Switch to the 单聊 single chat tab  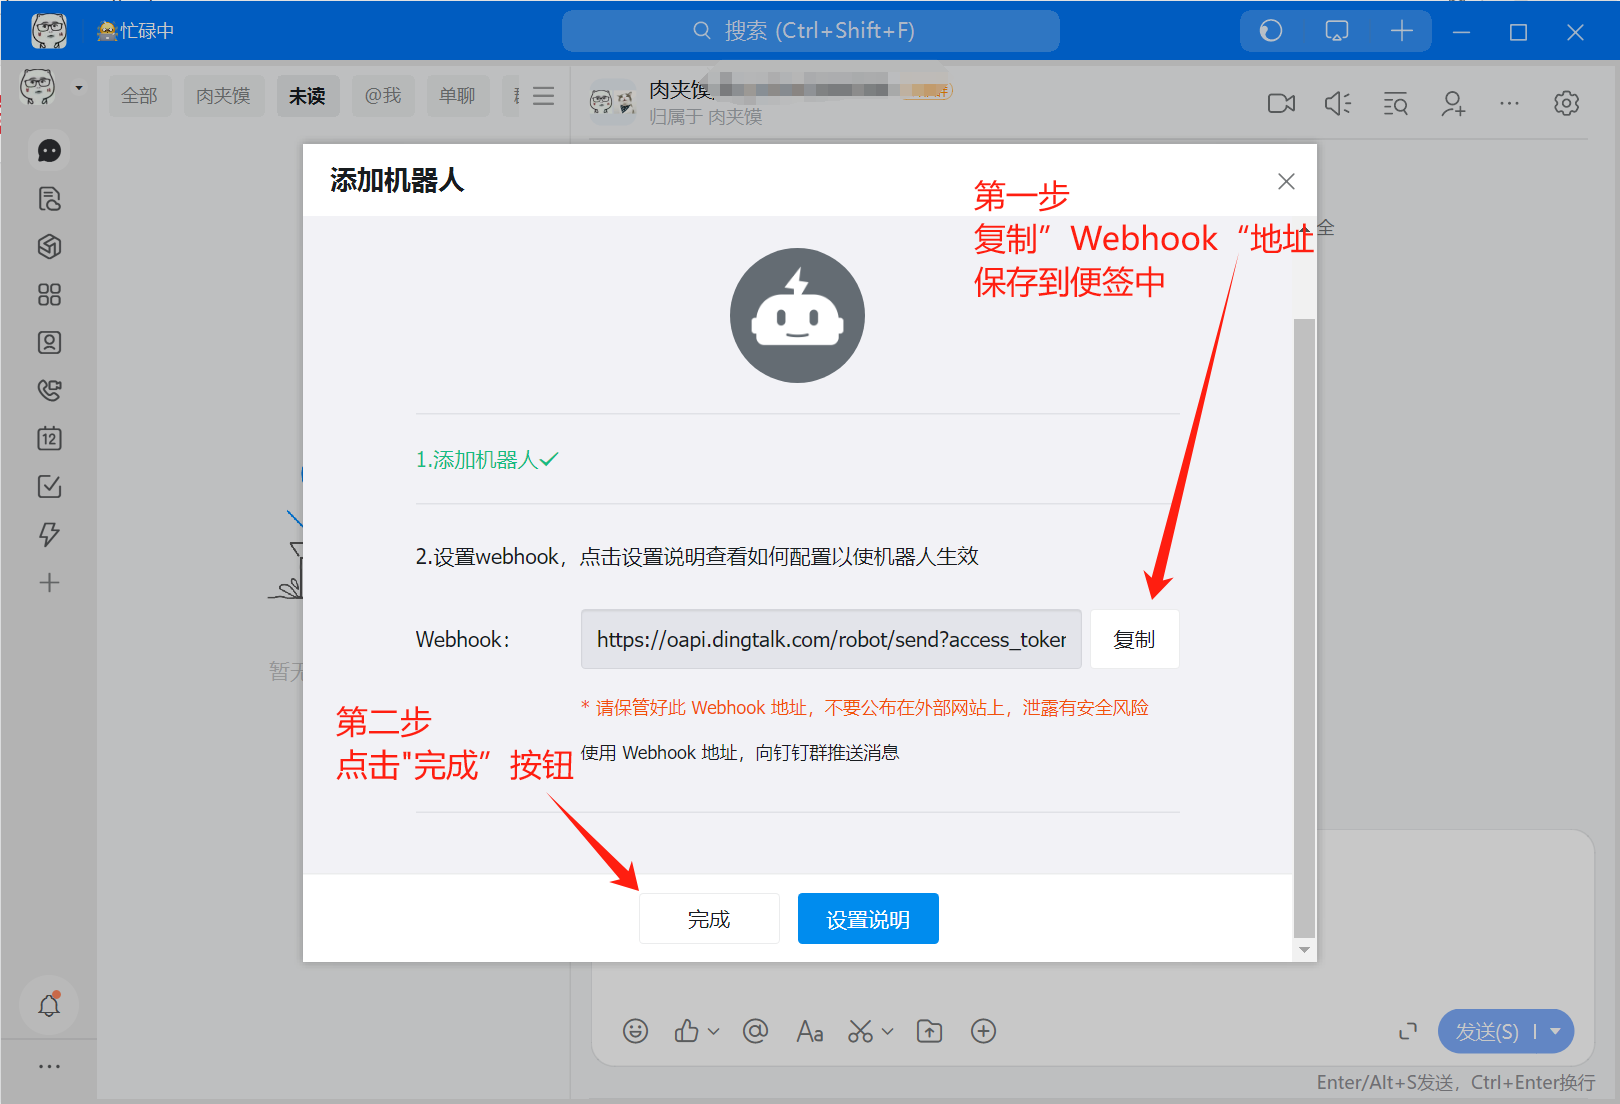click(x=458, y=96)
